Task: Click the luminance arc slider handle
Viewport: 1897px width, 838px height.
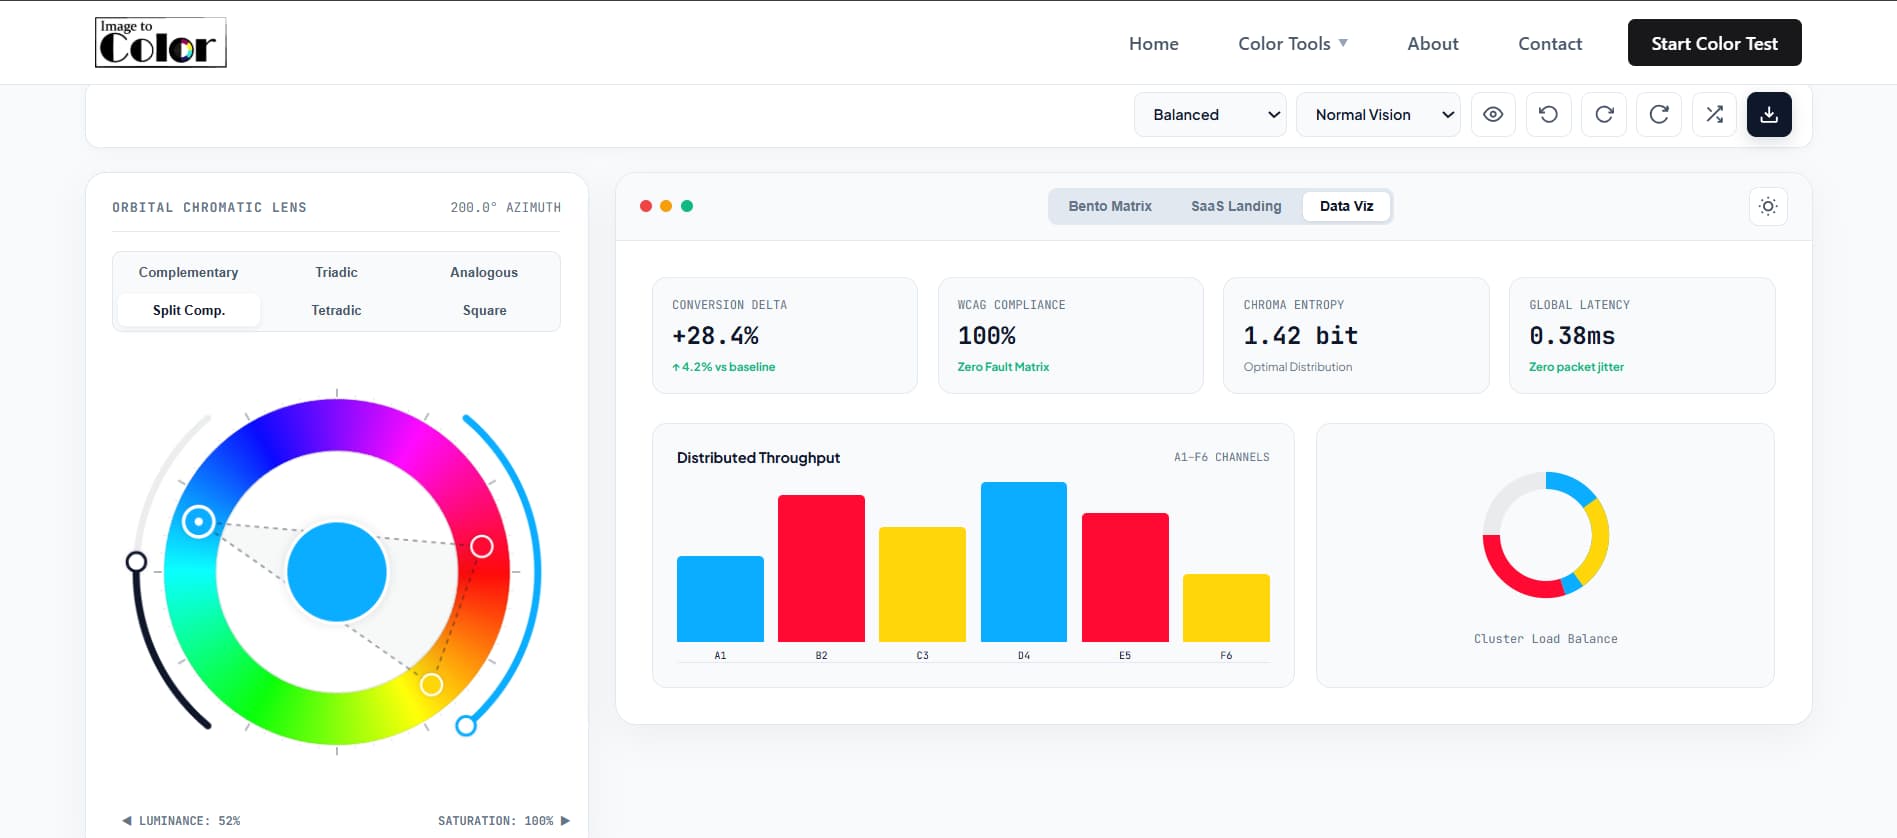Action: pos(136,562)
